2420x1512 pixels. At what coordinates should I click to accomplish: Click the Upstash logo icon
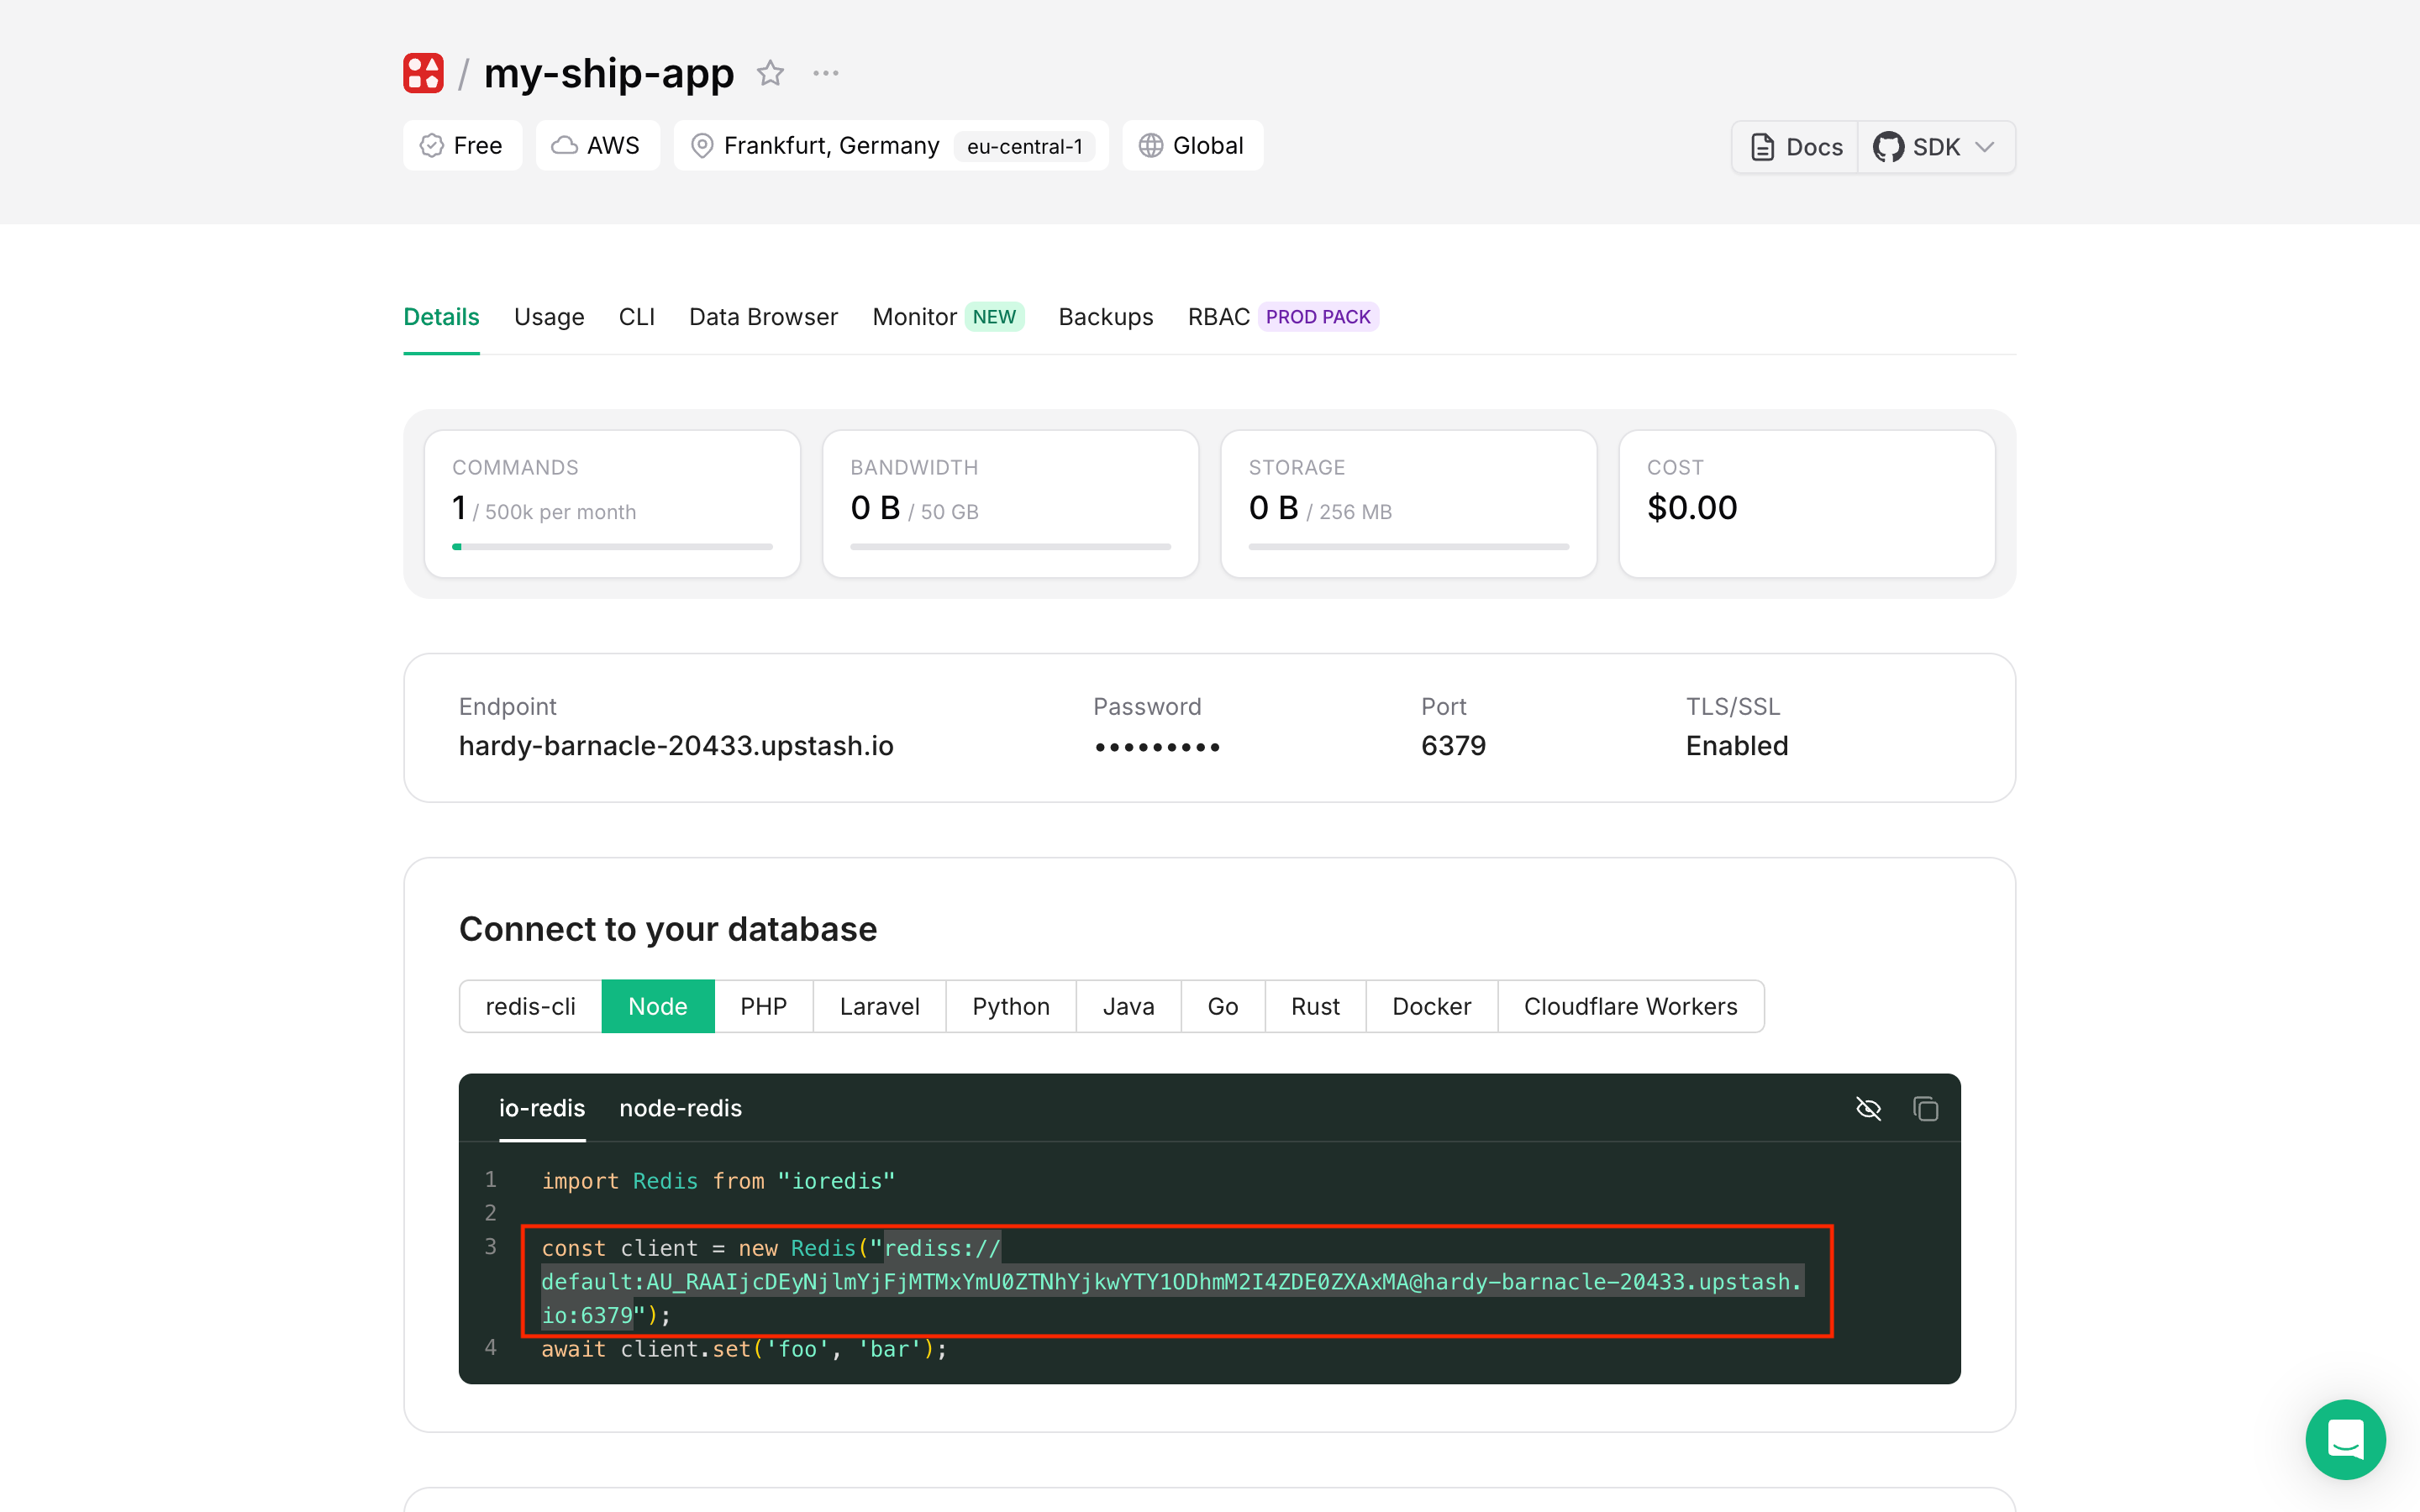pyautogui.click(x=422, y=72)
